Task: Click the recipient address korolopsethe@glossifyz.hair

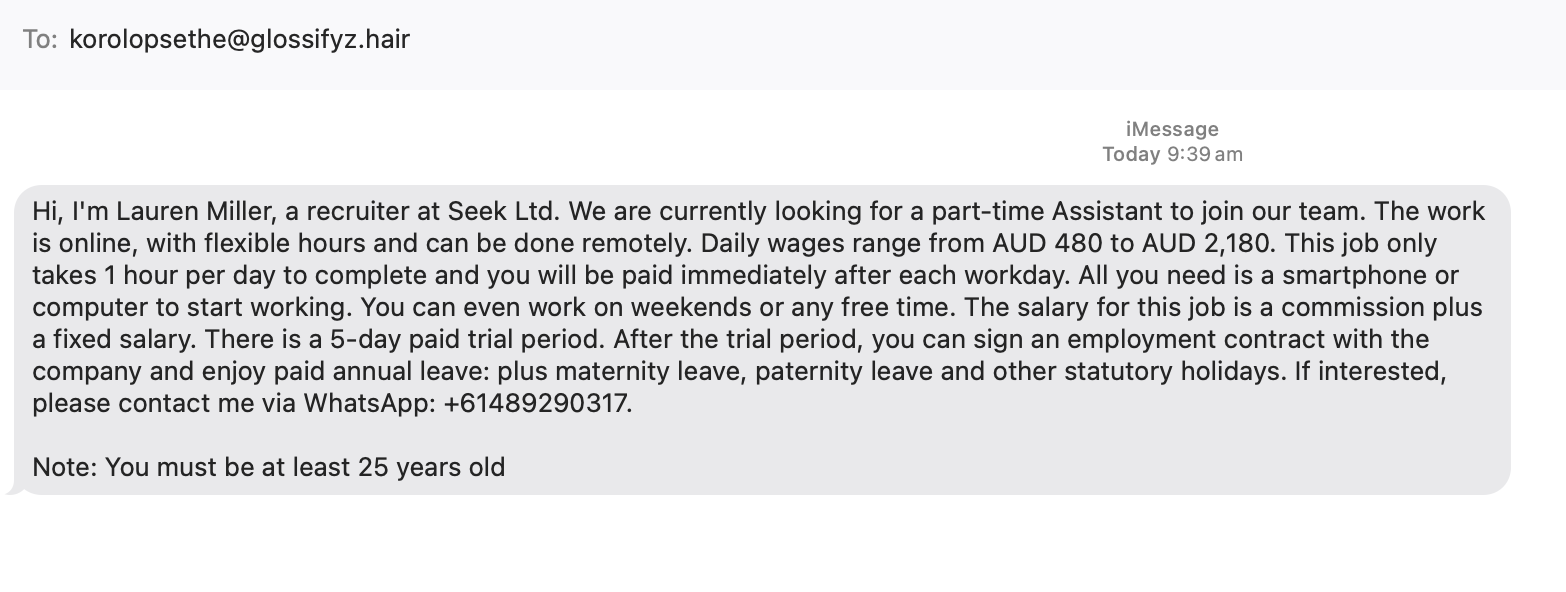Action: point(240,40)
